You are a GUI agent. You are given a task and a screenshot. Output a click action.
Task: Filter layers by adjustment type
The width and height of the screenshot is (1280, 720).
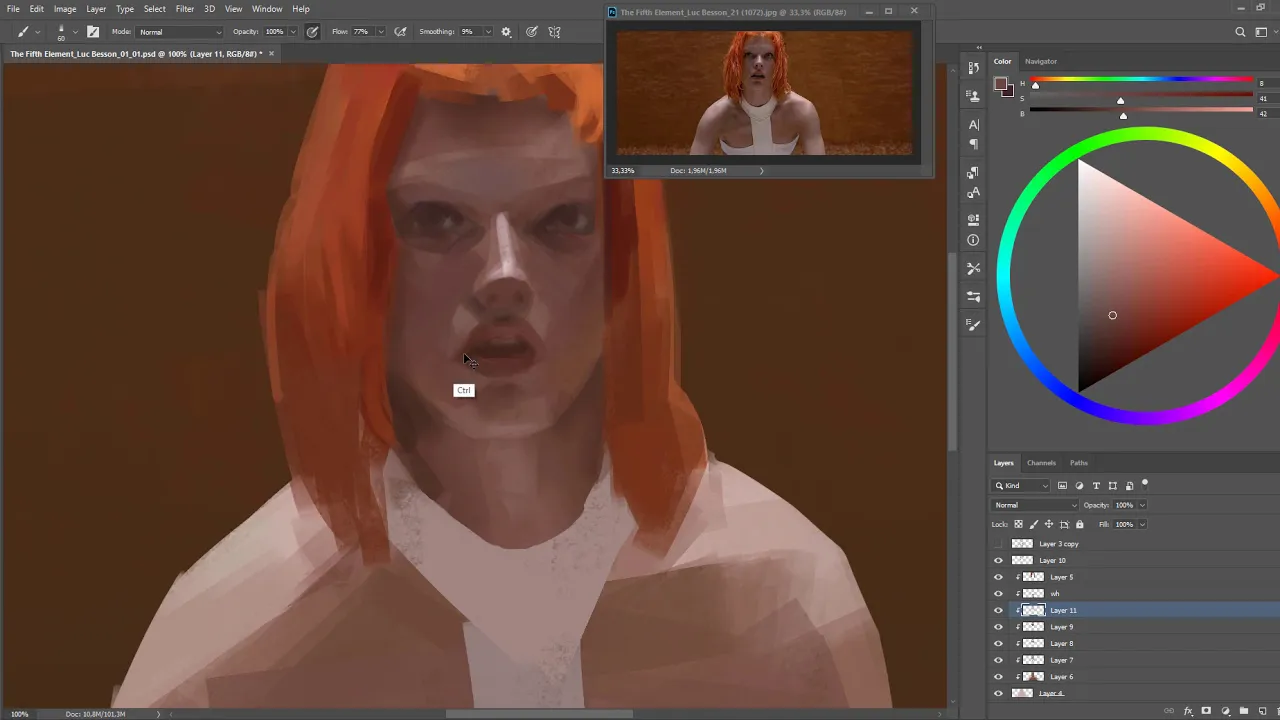[x=1079, y=486]
